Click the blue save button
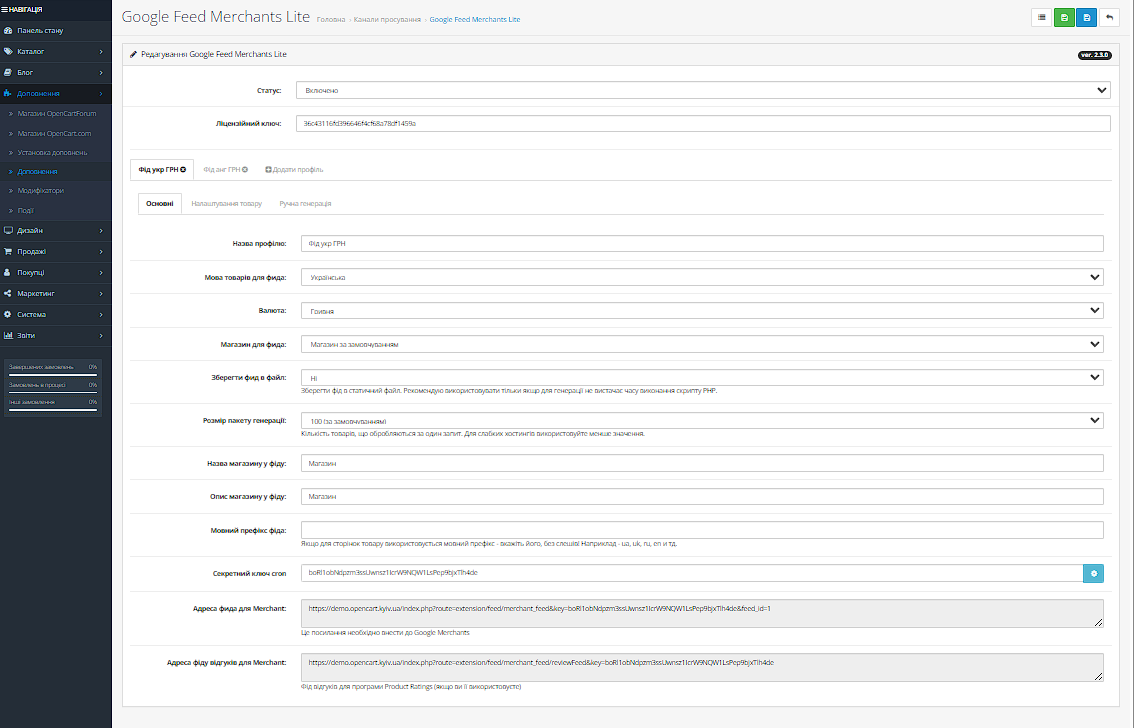Viewport: 1134px width, 728px height. click(x=1086, y=17)
